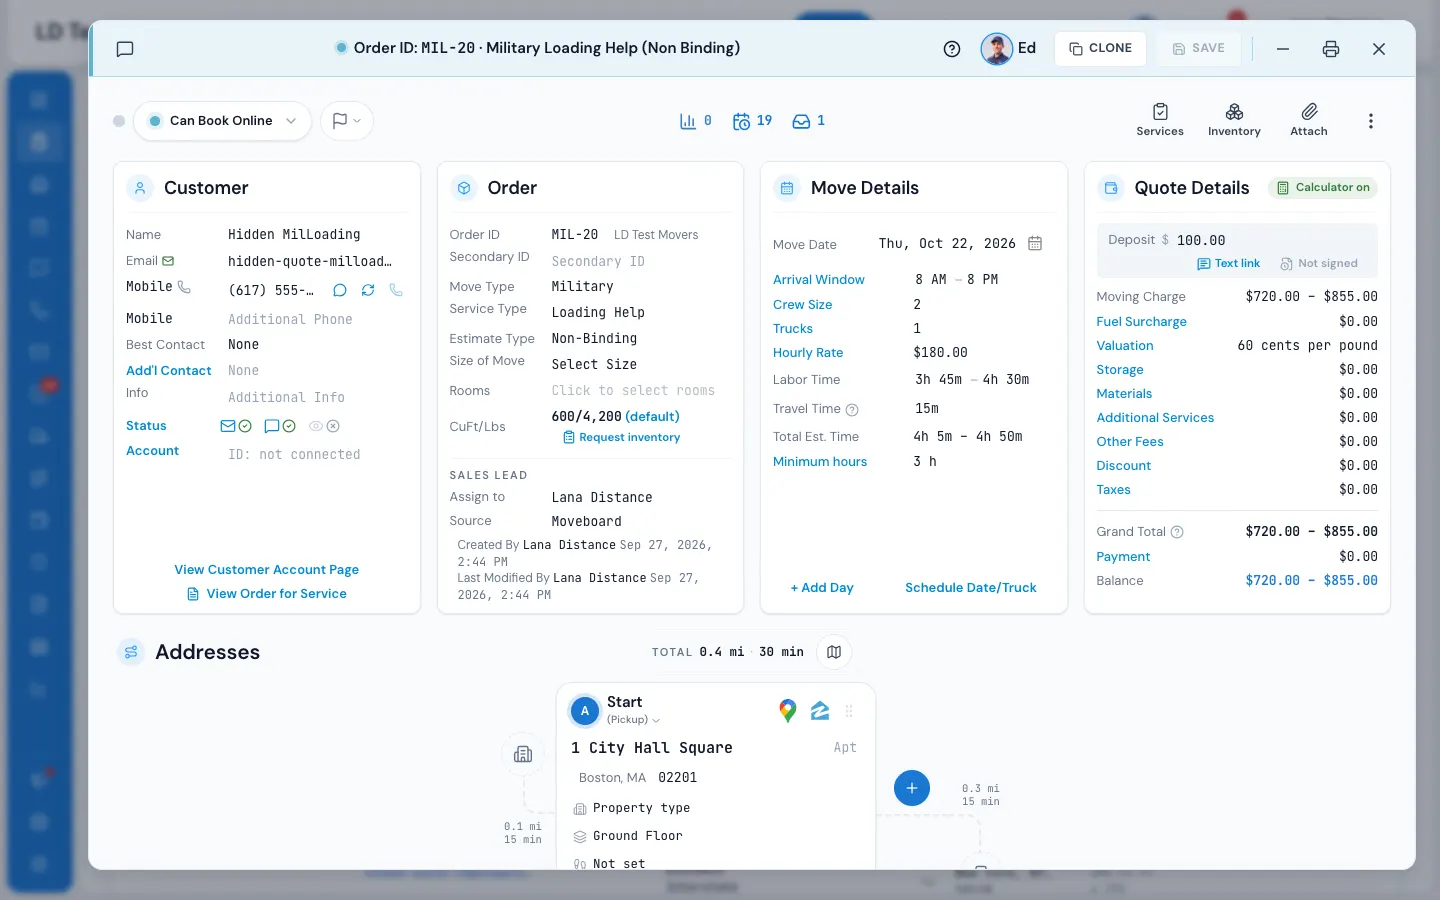The width and height of the screenshot is (1440, 900).
Task: Open Start address in Google Maps
Action: (788, 711)
